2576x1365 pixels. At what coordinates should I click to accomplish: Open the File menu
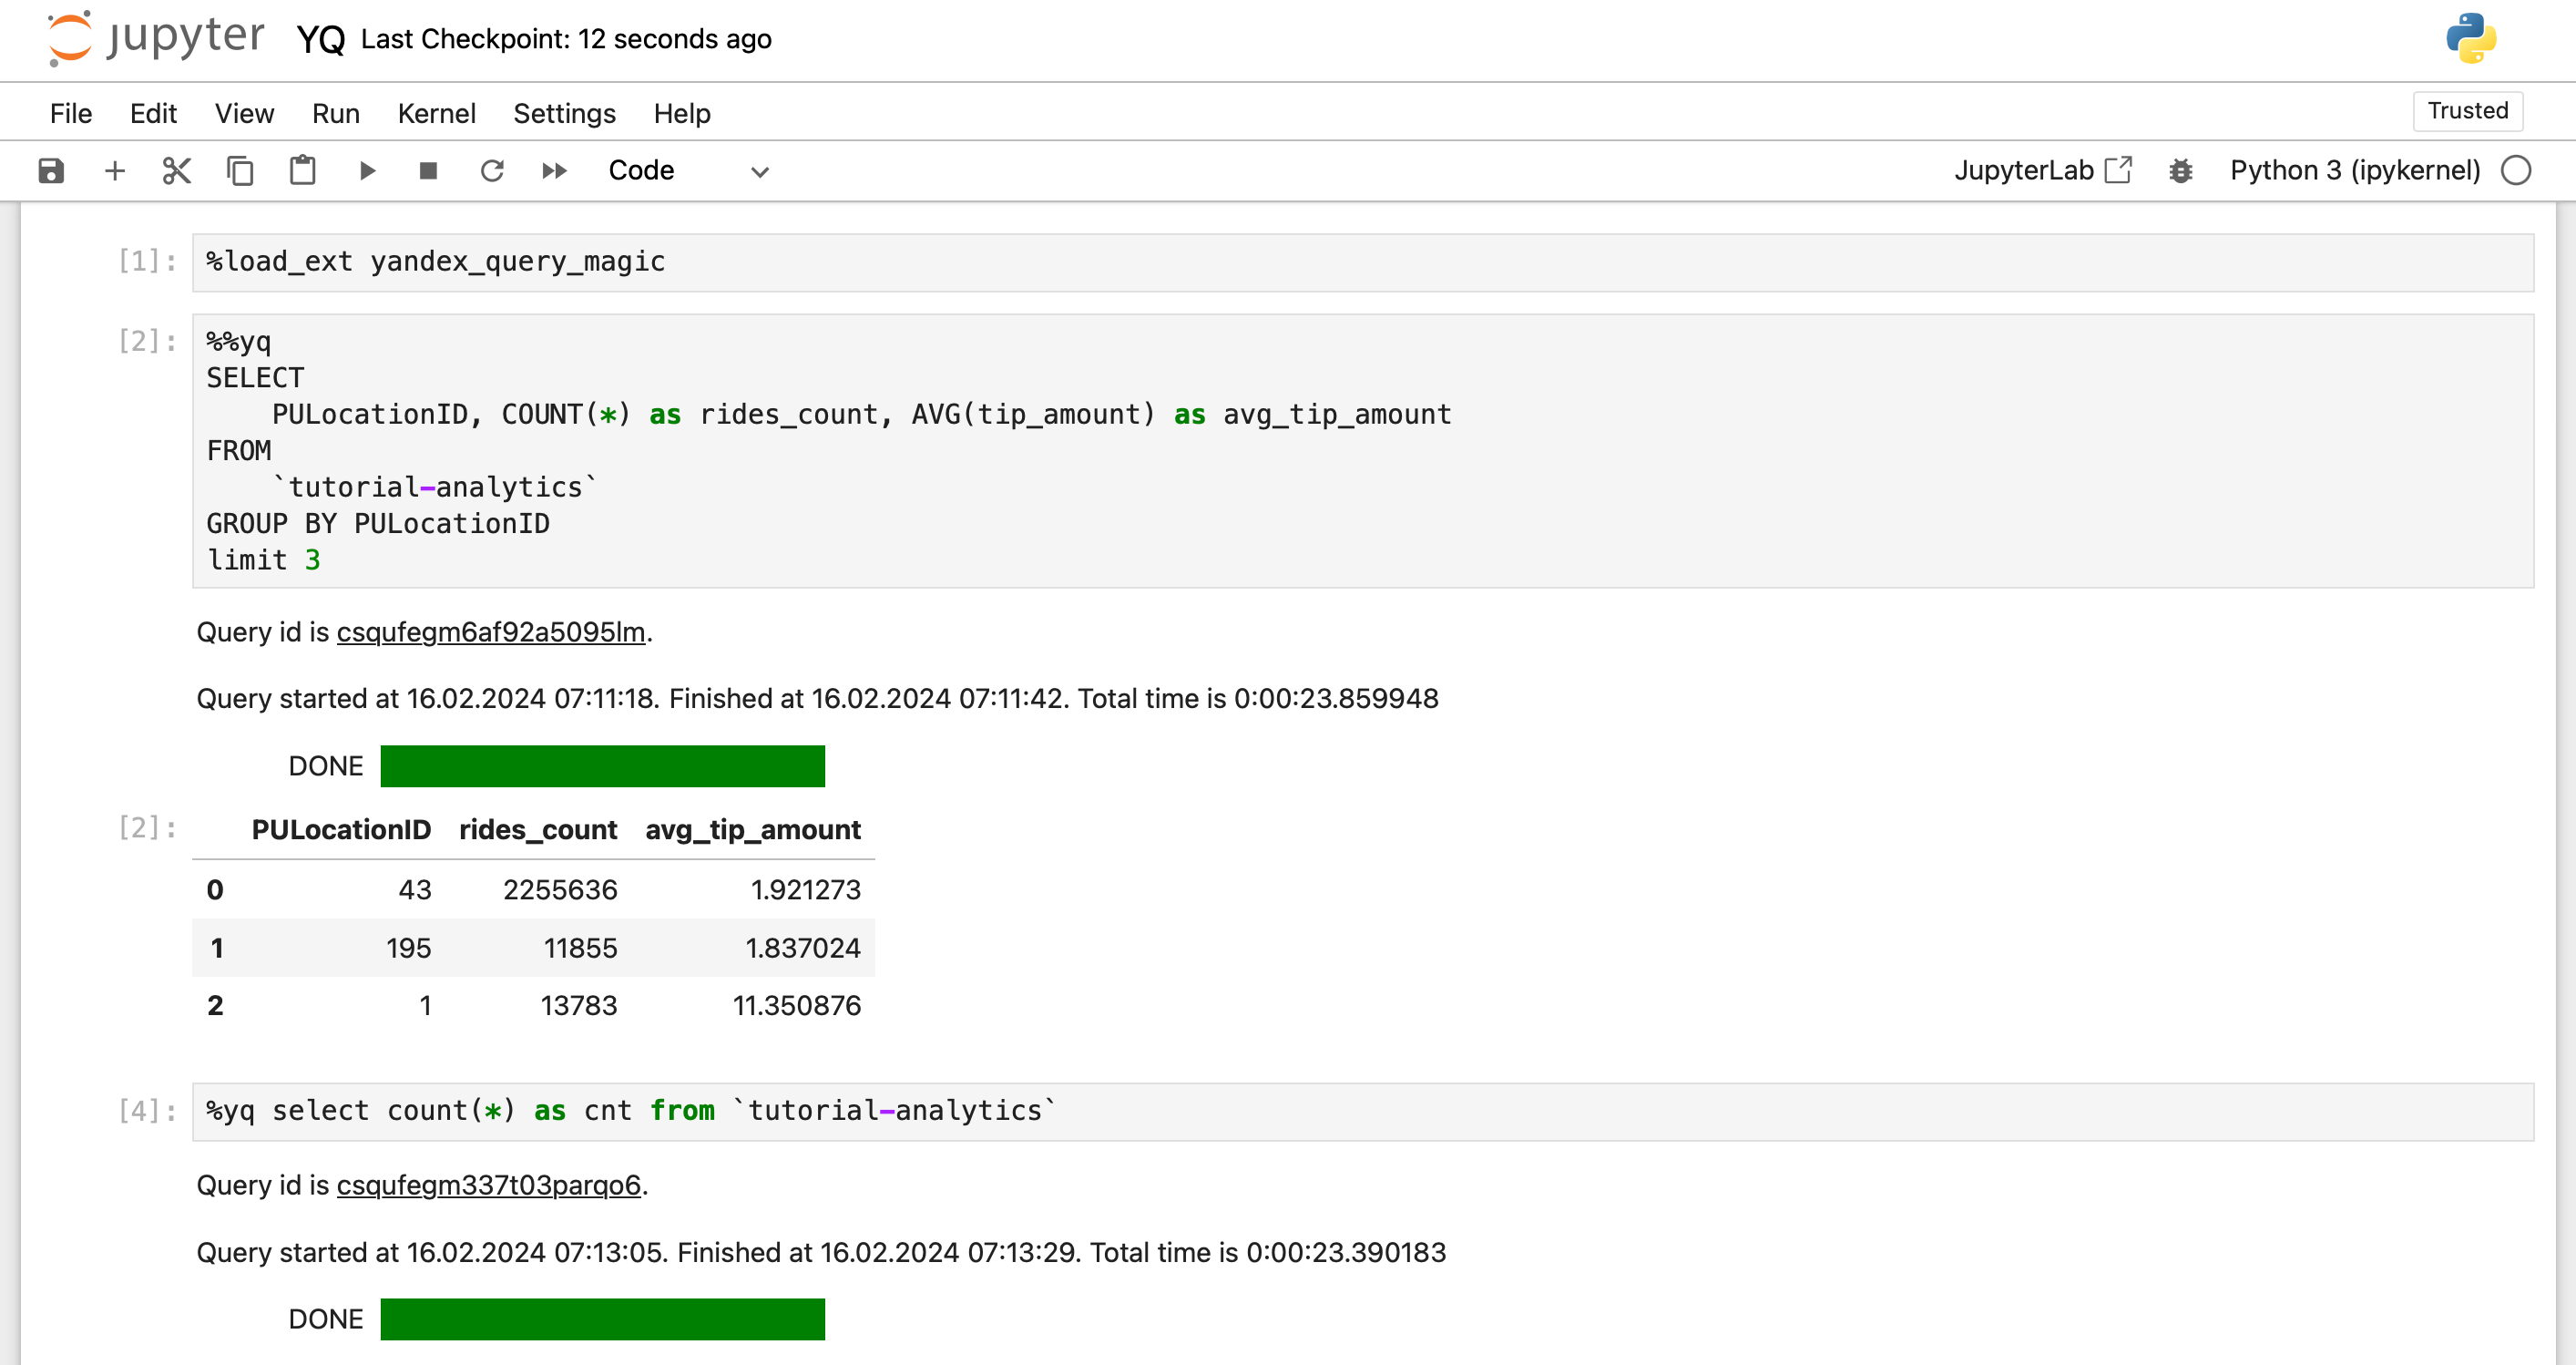(70, 113)
